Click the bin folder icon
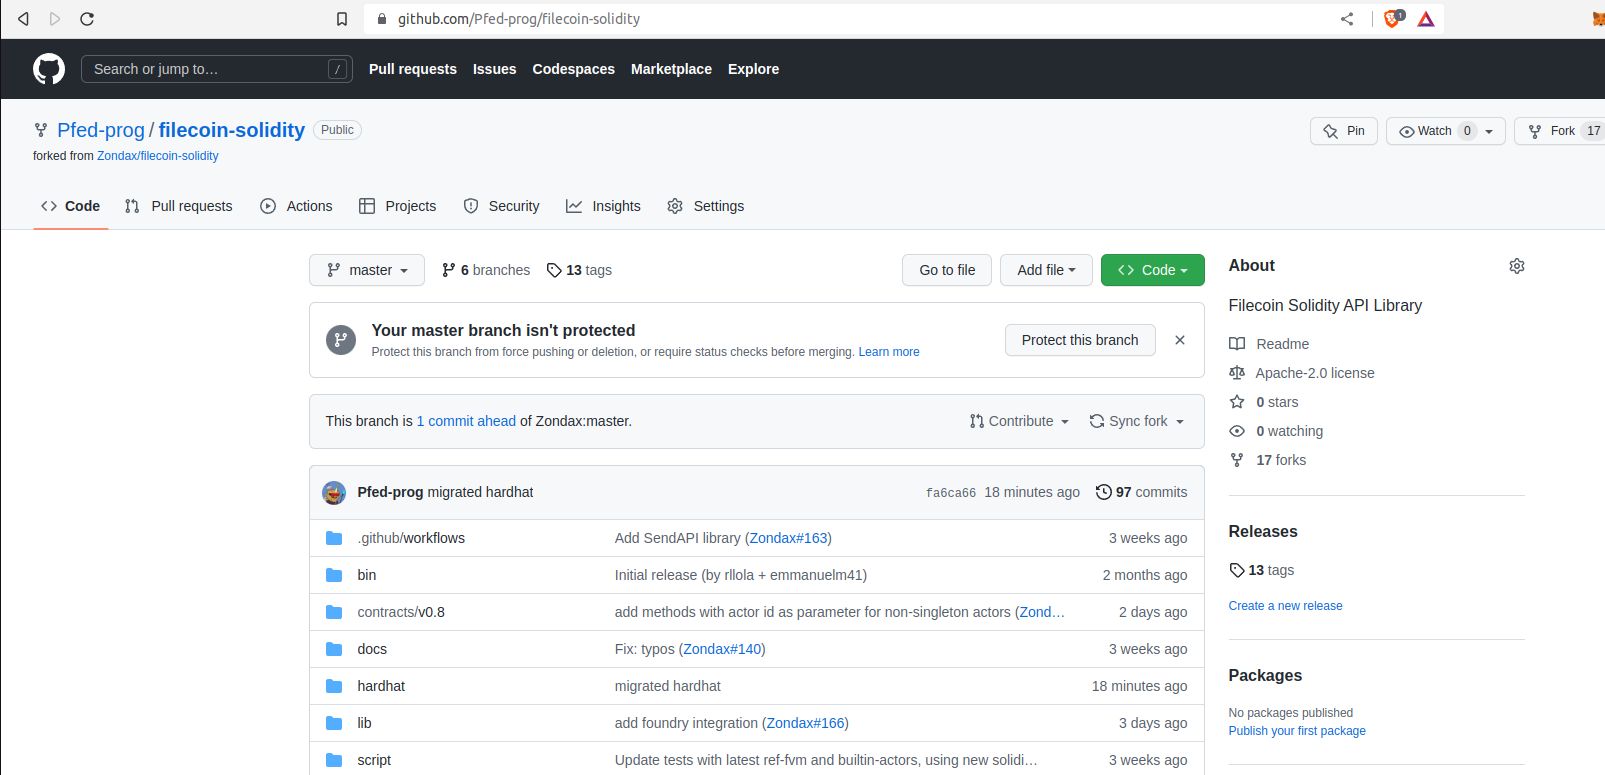The image size is (1605, 775). point(334,575)
